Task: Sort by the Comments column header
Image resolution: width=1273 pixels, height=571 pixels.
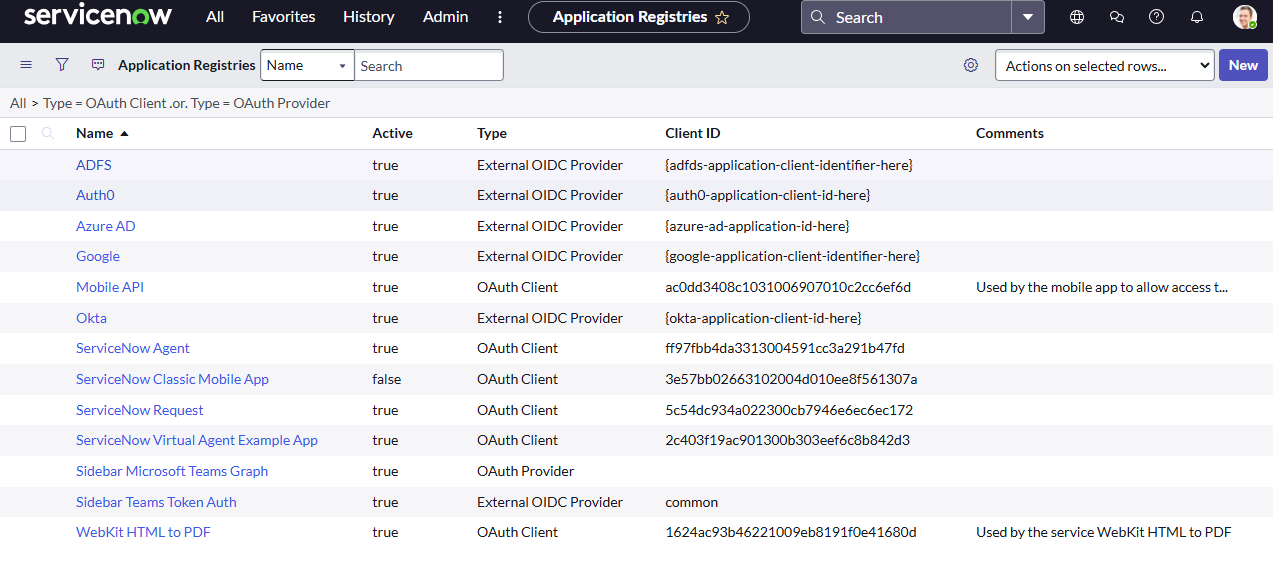Action: click(1009, 133)
